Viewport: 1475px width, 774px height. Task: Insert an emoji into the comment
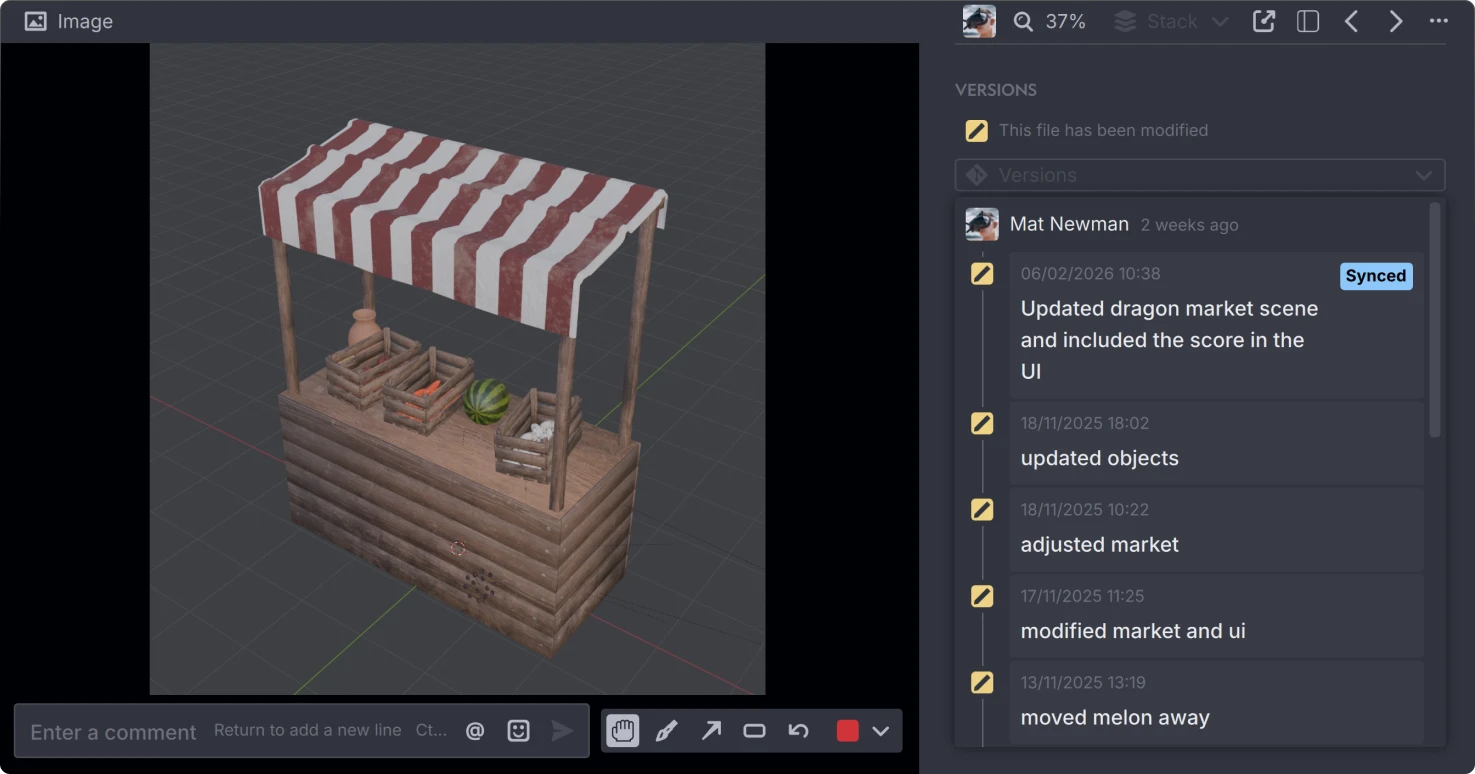(x=518, y=730)
